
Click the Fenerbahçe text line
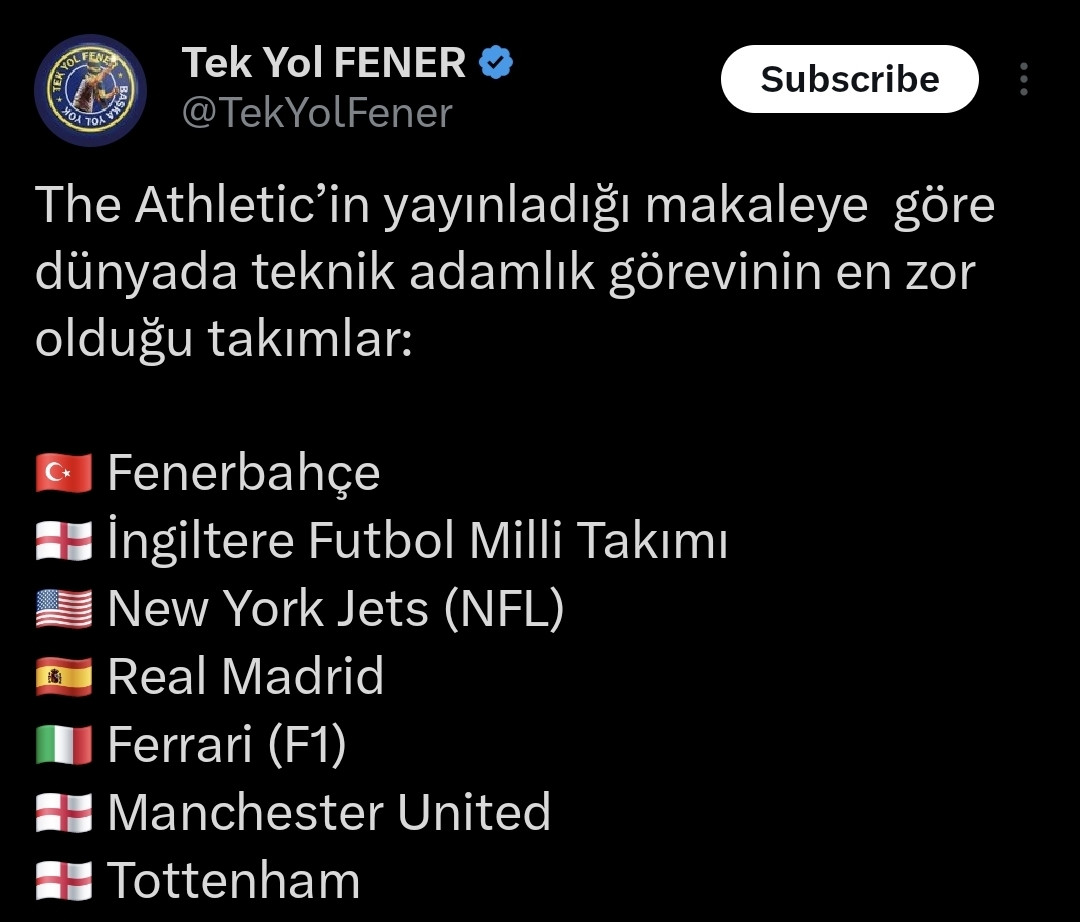click(x=244, y=473)
